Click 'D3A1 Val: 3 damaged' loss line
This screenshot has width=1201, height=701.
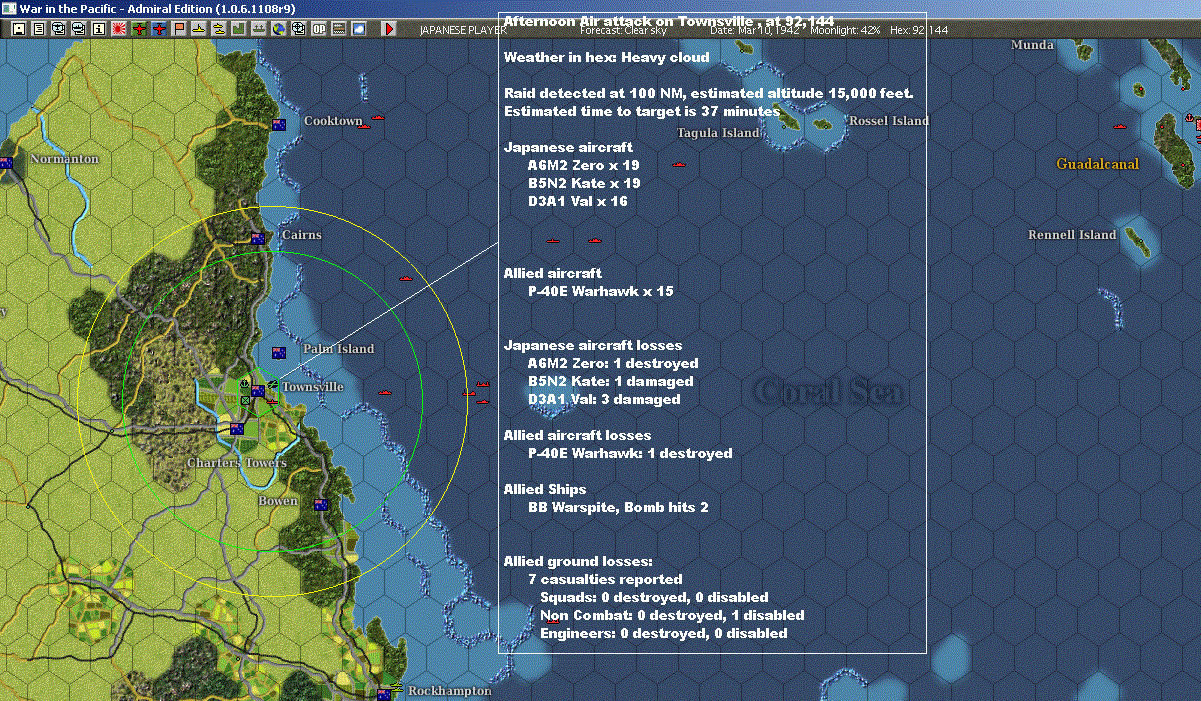click(x=604, y=399)
